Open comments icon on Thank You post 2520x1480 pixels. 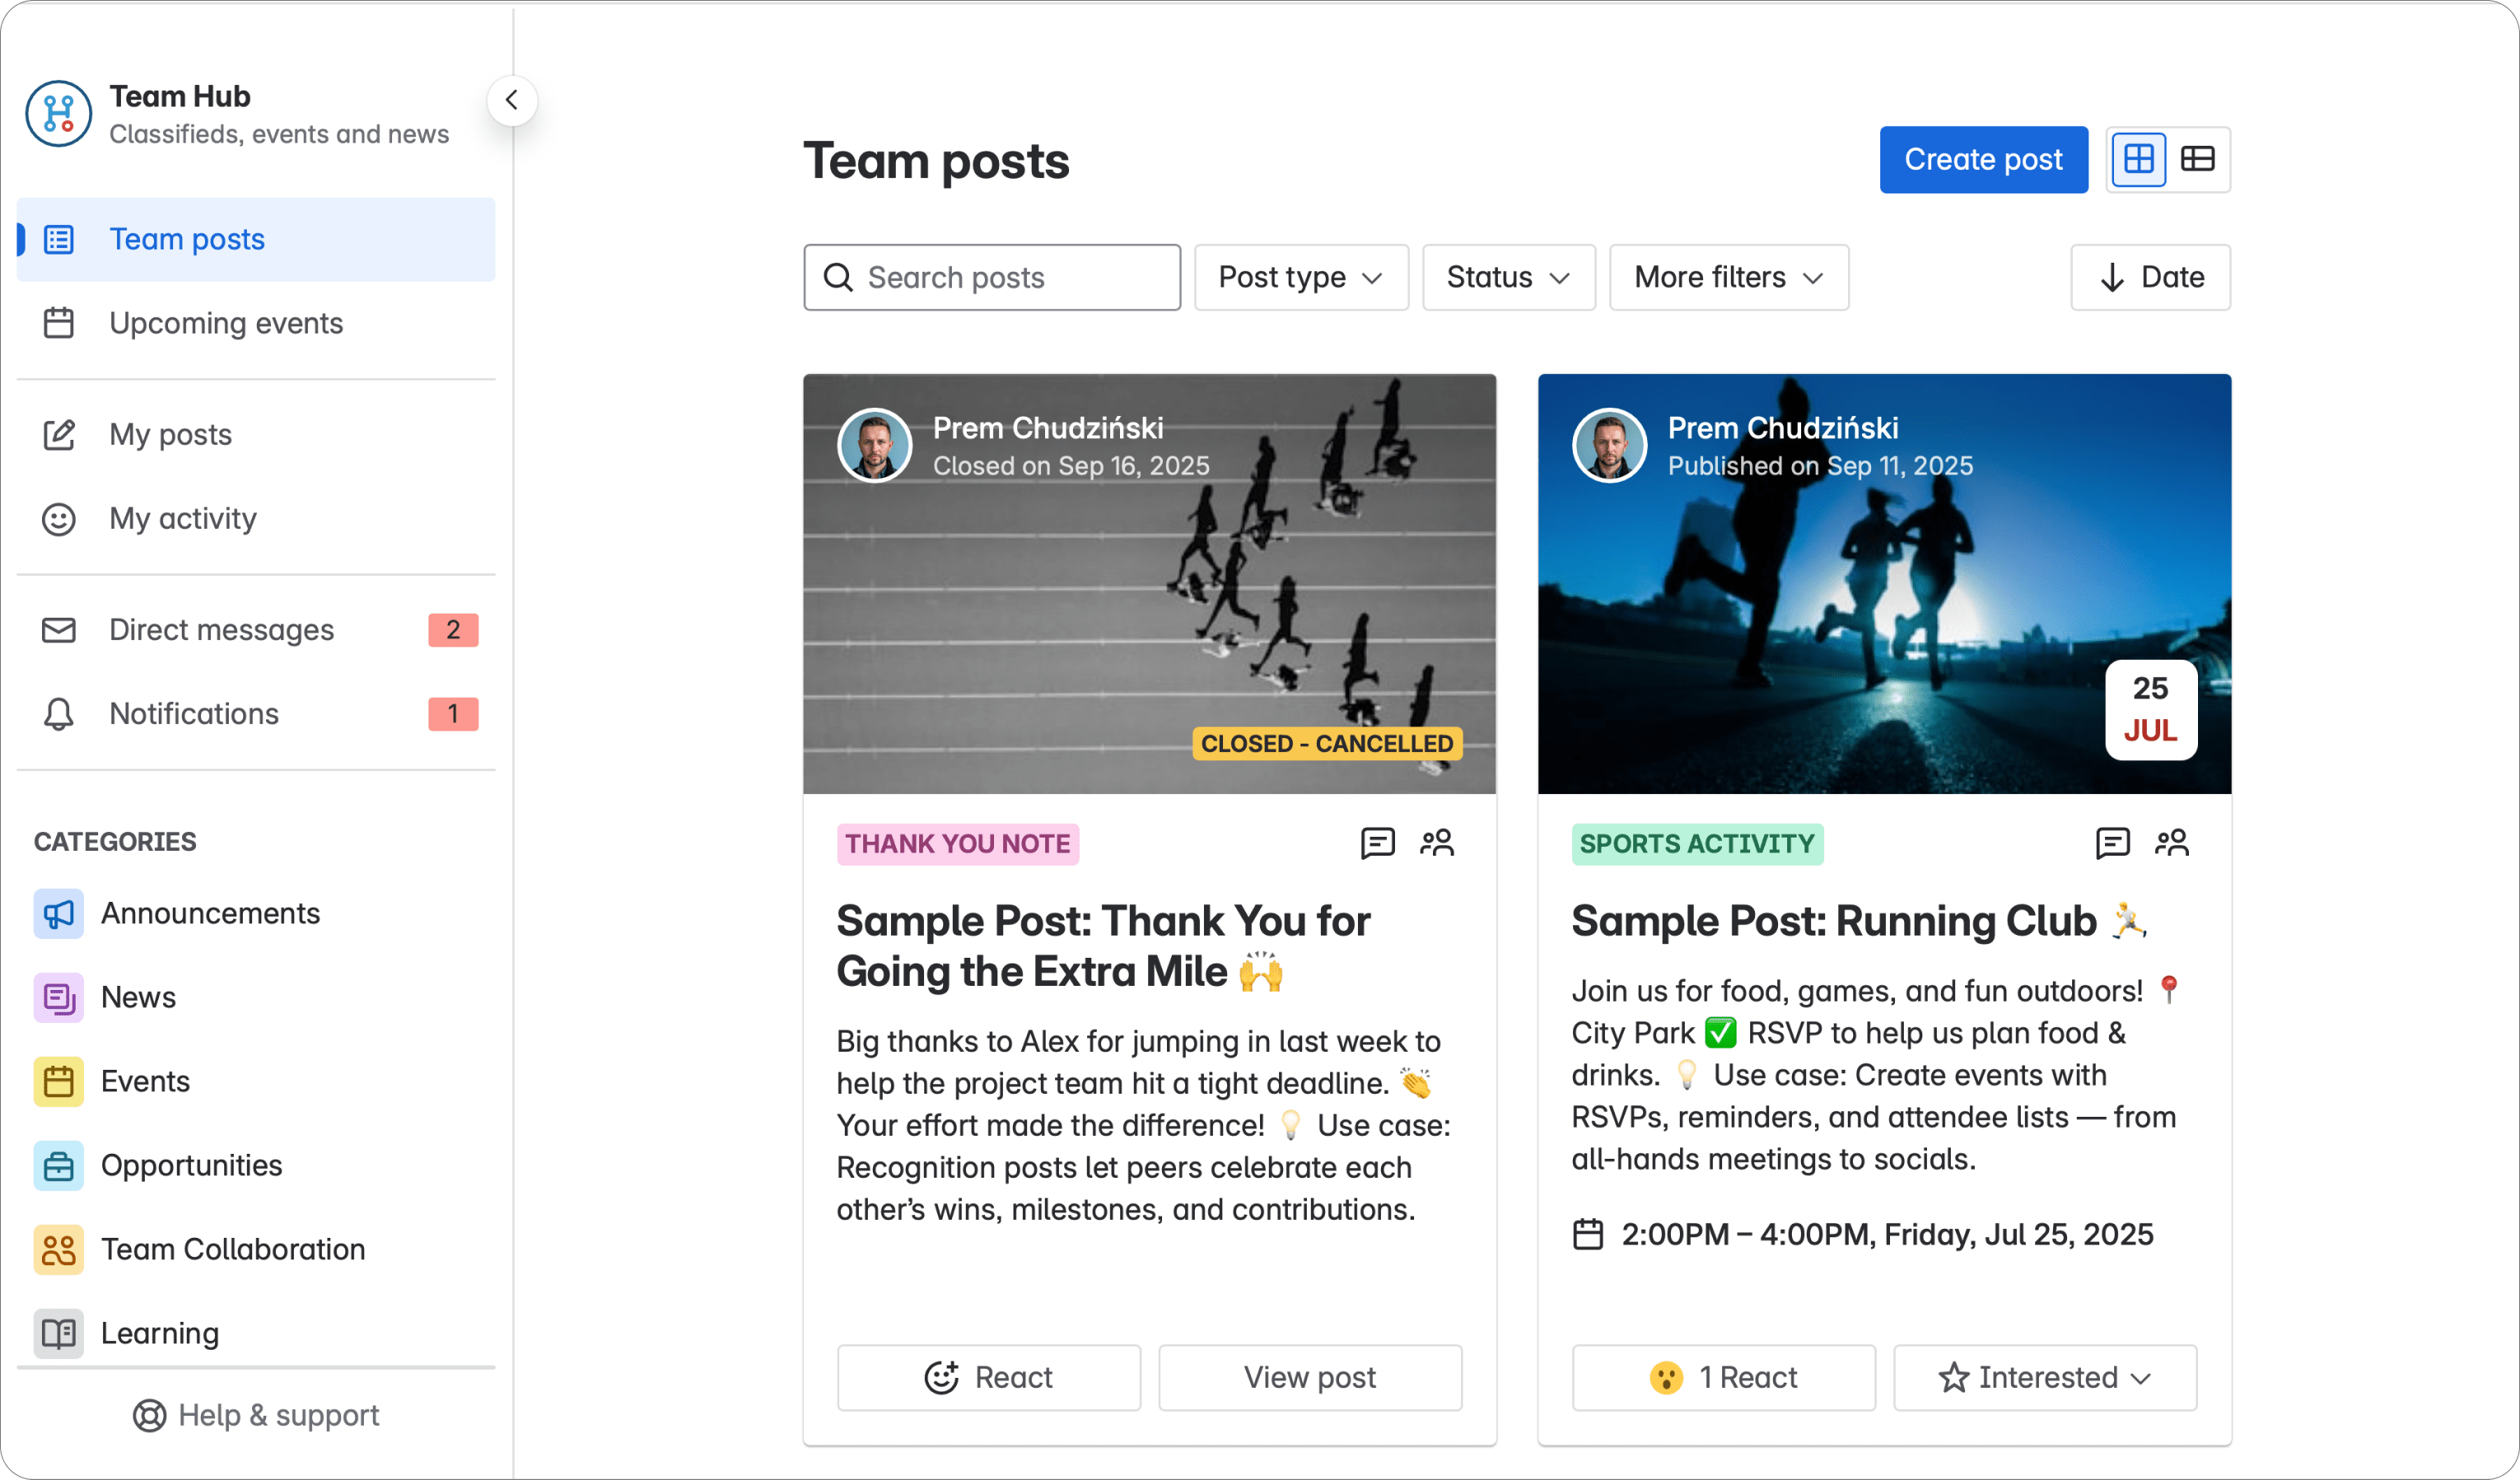(1377, 843)
